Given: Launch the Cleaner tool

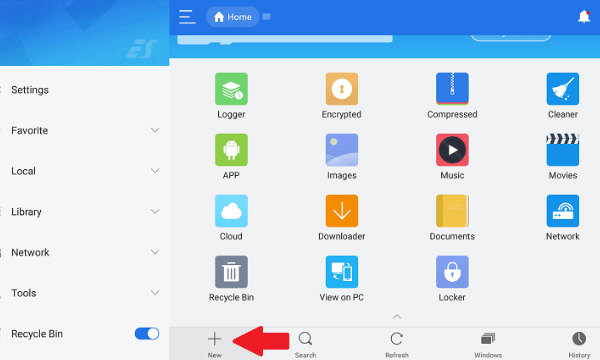Looking at the screenshot, I should coord(562,89).
